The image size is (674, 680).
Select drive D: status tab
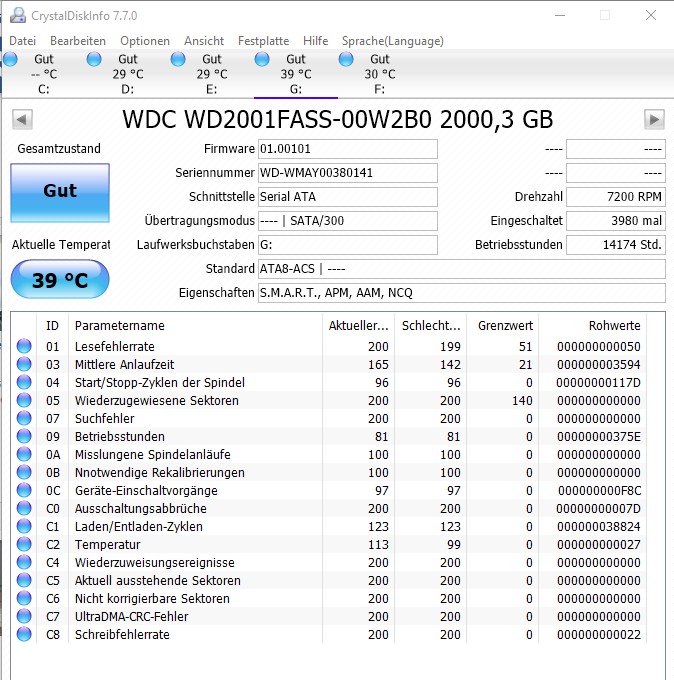point(128,74)
